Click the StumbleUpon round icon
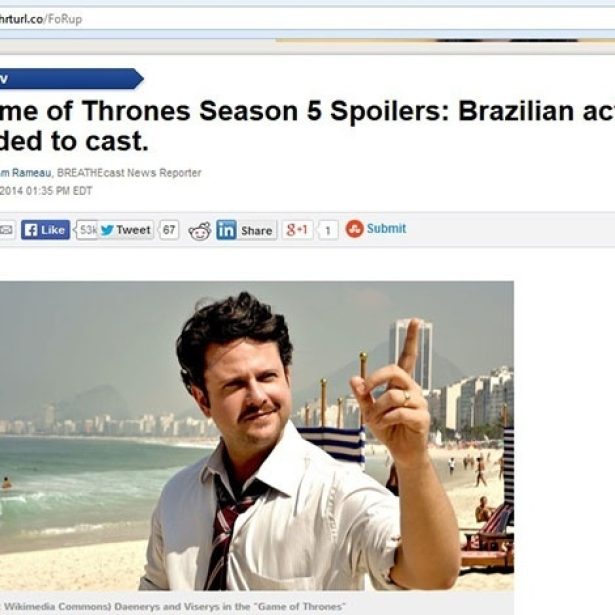The width and height of the screenshot is (615, 615). click(x=355, y=229)
